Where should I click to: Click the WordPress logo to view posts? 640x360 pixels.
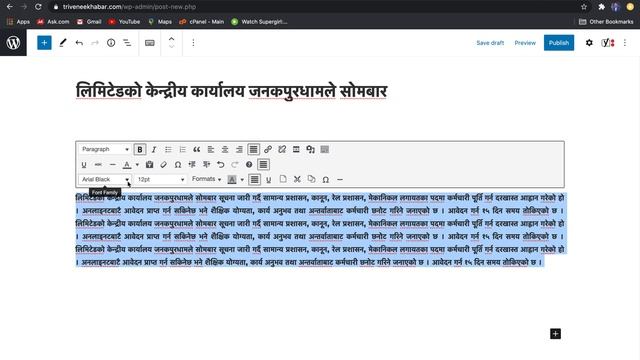[x=13, y=42]
